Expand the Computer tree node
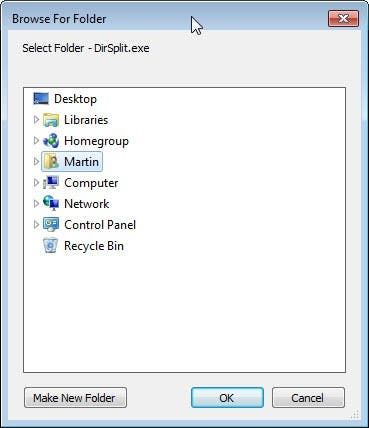Screen dimensions: 369x428 [x=36, y=183]
